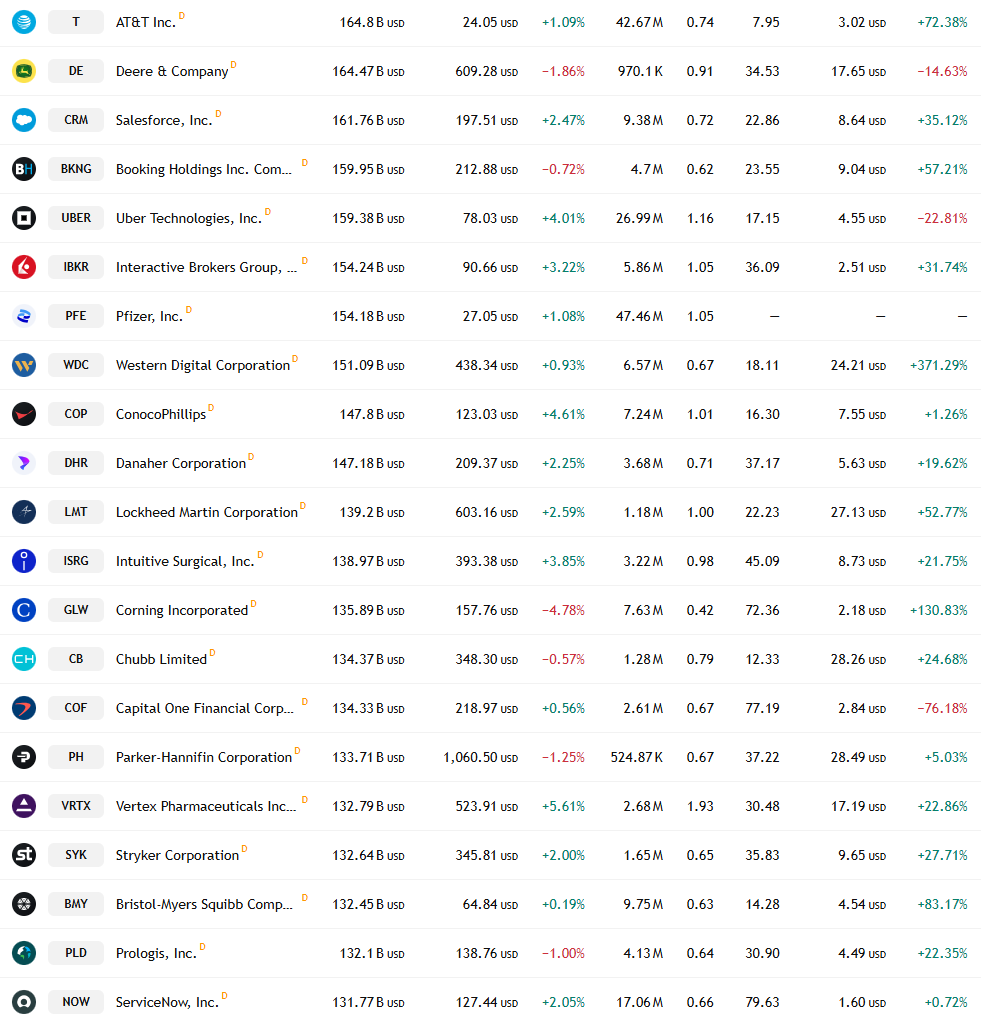The height and width of the screenshot is (1021, 981).
Task: Select the ISRG ticker badge
Action: [x=76, y=561]
